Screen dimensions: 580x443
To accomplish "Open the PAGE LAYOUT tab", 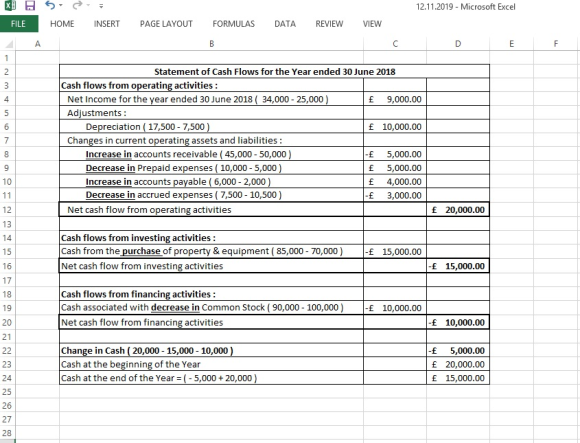I will coord(166,24).
